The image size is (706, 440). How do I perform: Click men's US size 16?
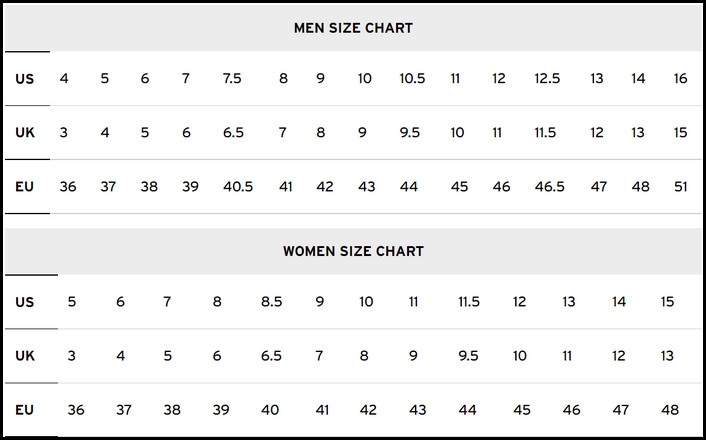click(x=680, y=78)
